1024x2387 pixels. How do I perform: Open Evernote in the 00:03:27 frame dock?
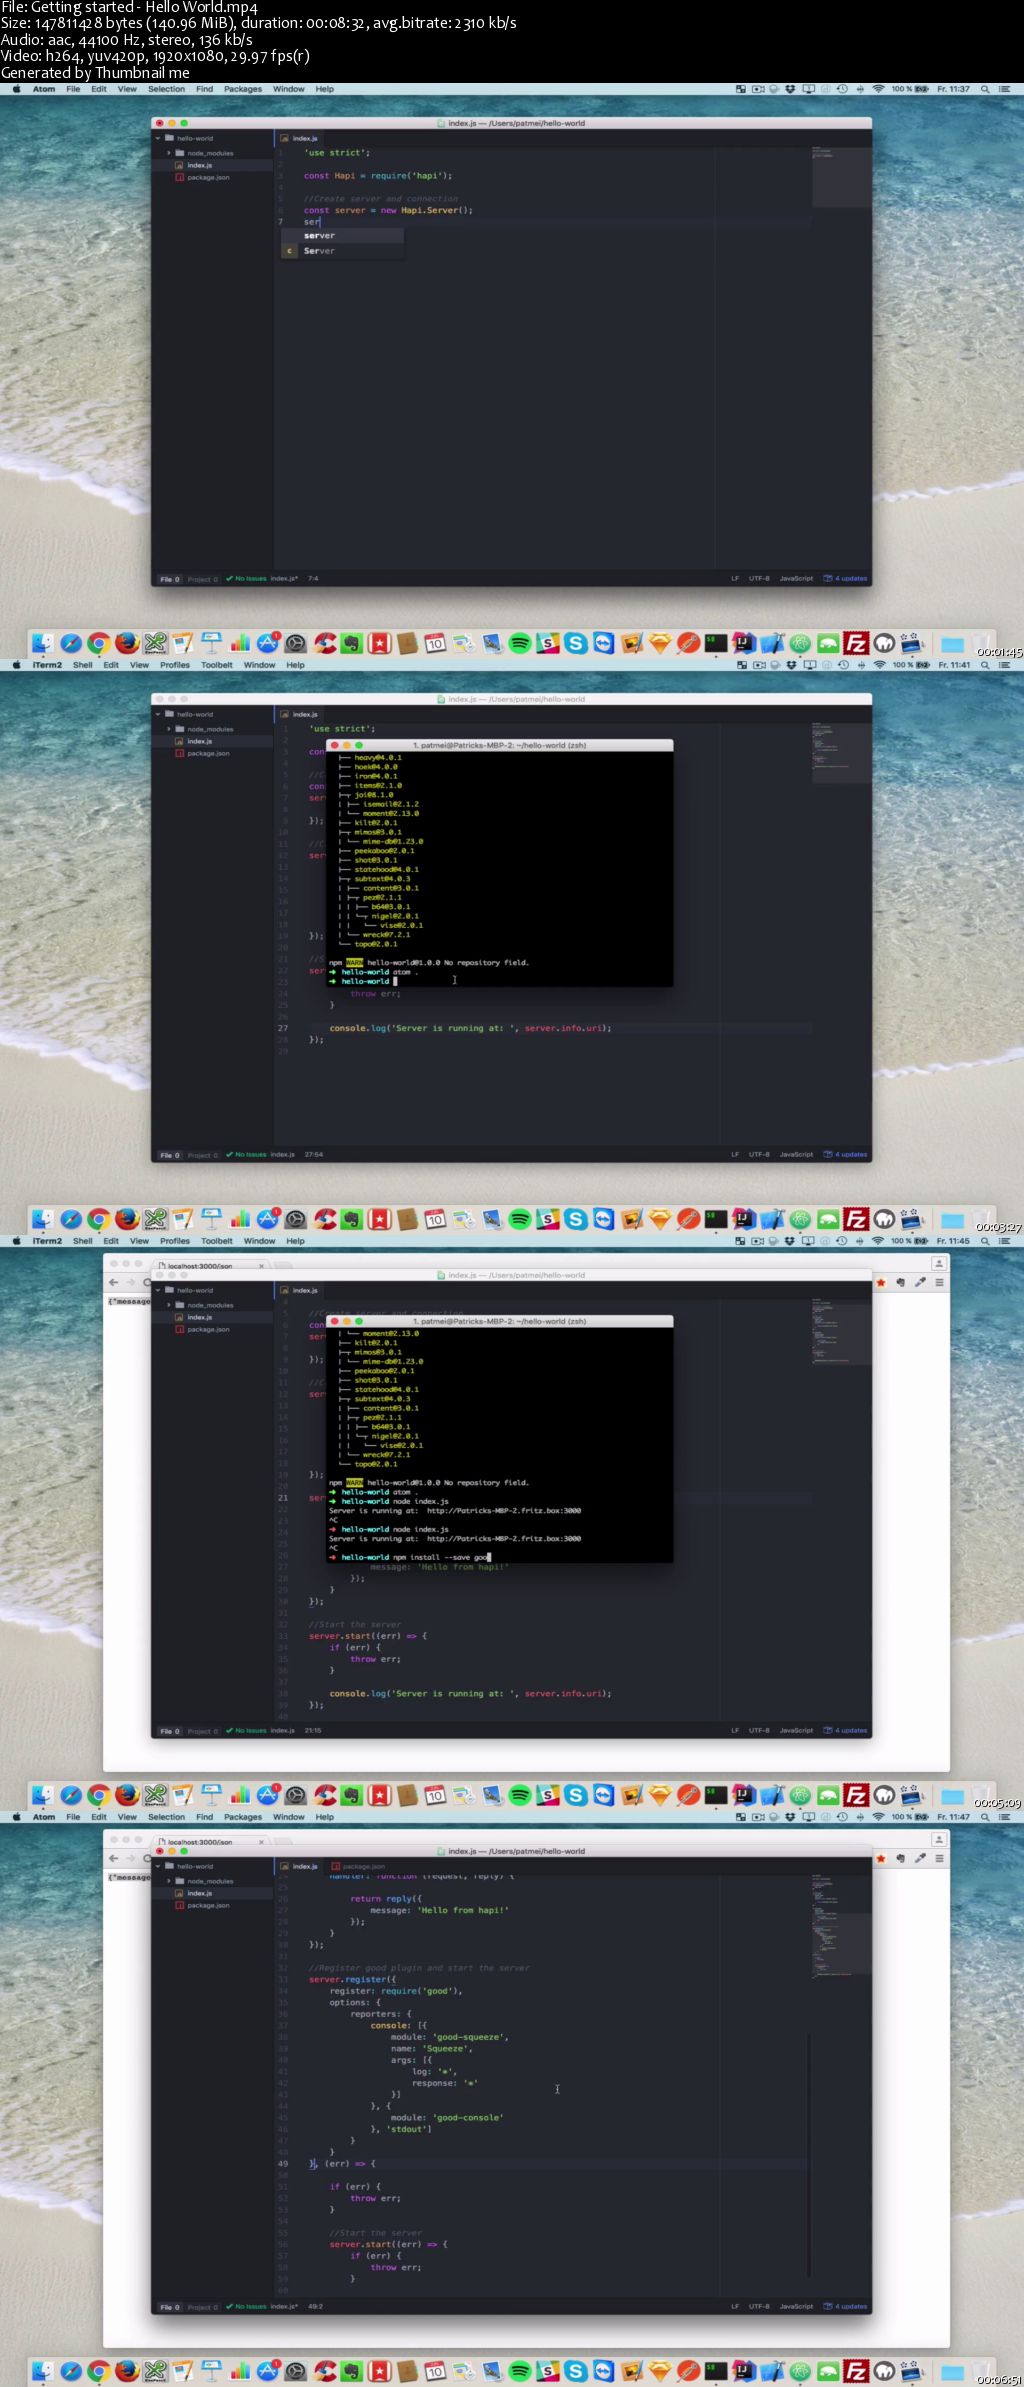[351, 1219]
